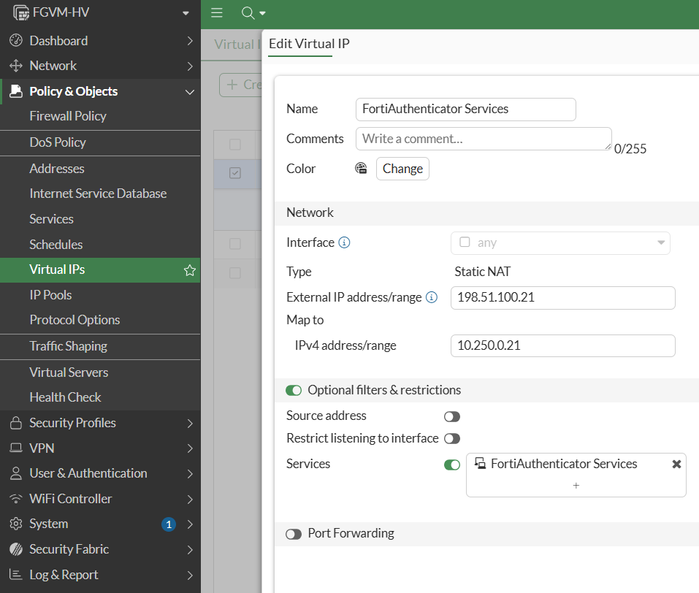Image resolution: width=699 pixels, height=593 pixels.
Task: Enable the Source address toggle
Action: point(452,416)
